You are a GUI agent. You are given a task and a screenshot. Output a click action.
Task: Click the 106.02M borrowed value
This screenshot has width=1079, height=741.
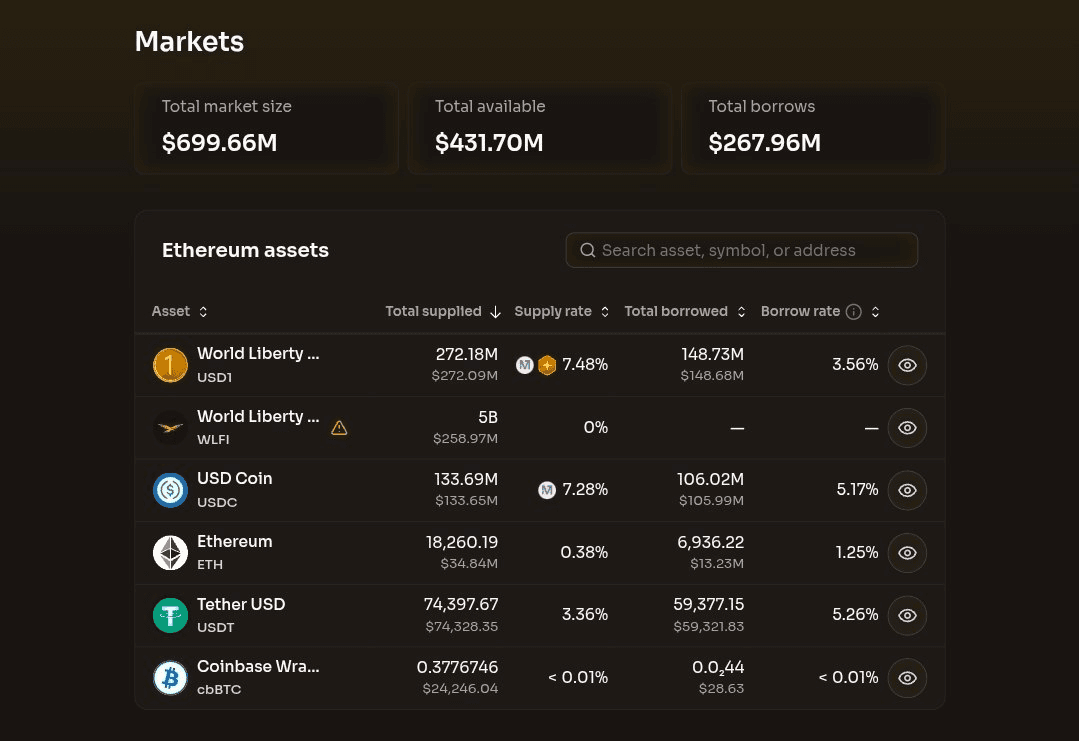710,479
